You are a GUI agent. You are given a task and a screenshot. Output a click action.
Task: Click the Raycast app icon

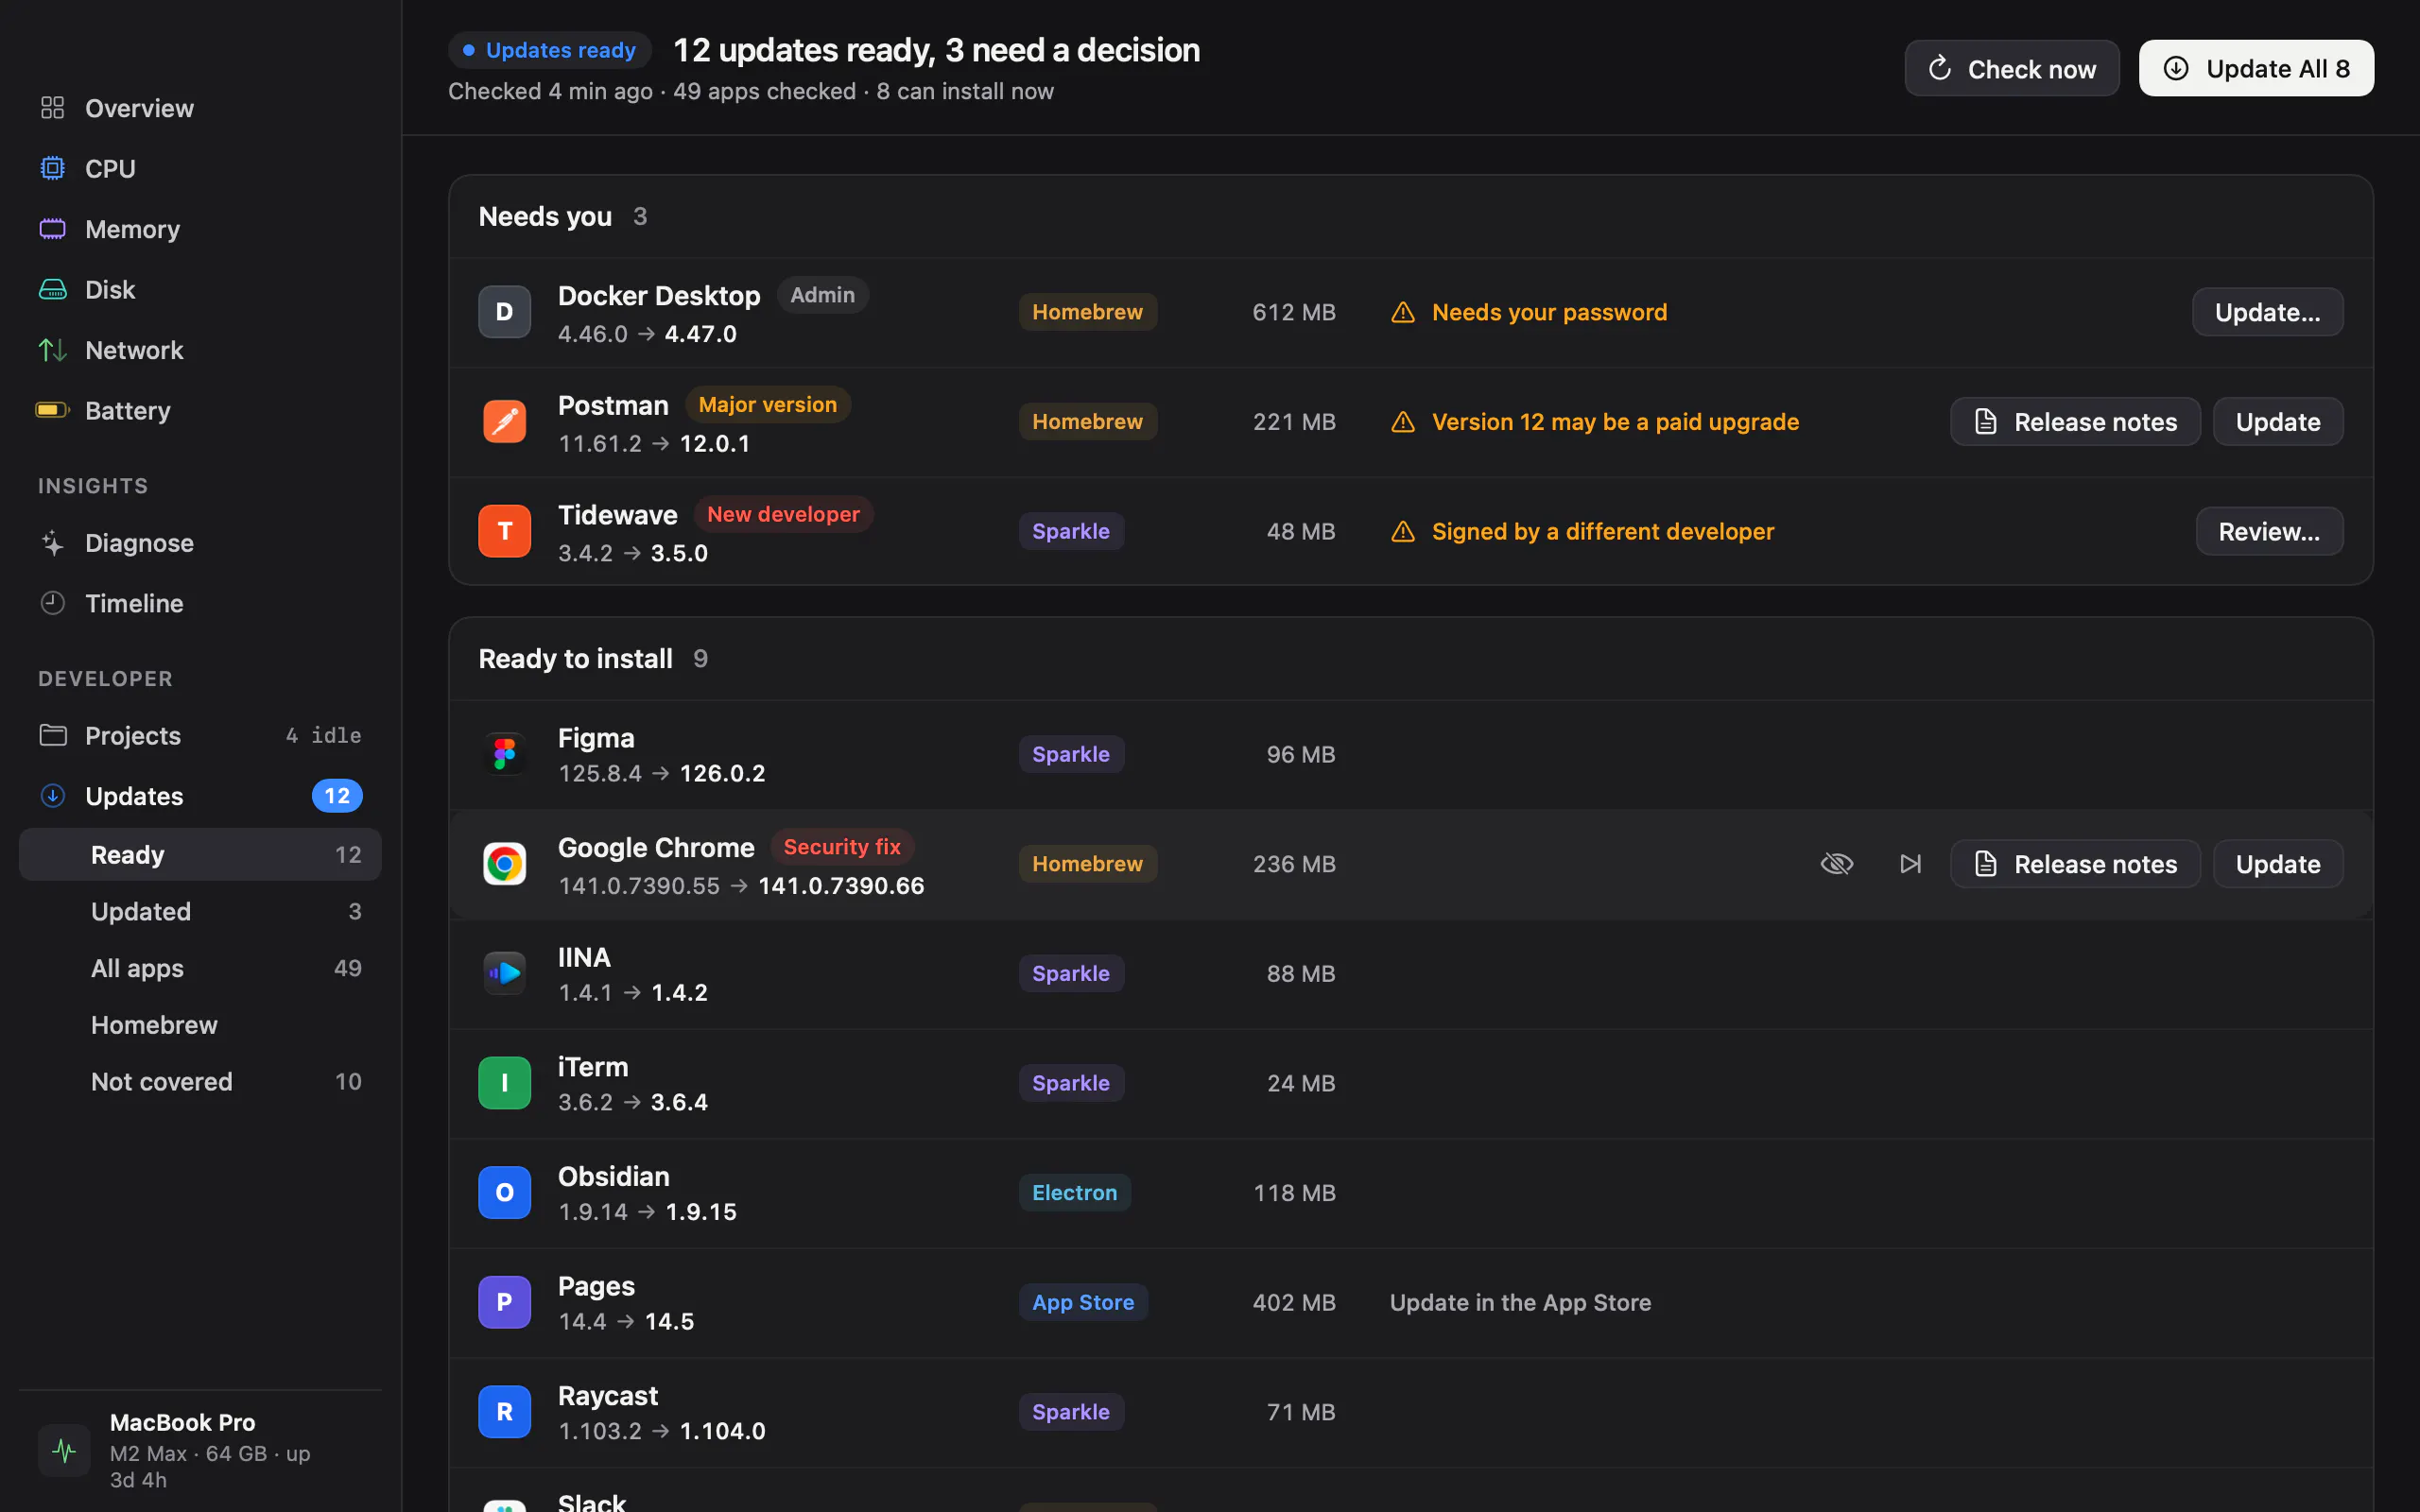(504, 1412)
